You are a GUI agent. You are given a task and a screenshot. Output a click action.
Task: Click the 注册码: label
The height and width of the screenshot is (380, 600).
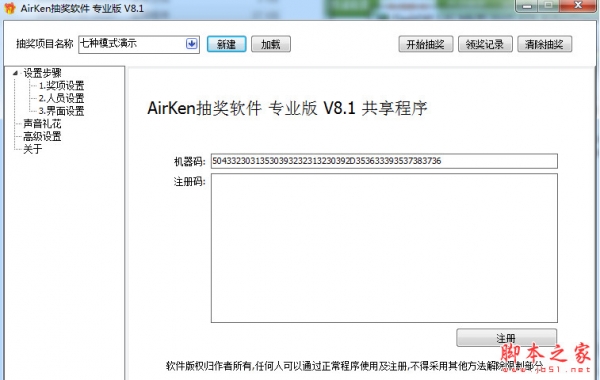190,181
